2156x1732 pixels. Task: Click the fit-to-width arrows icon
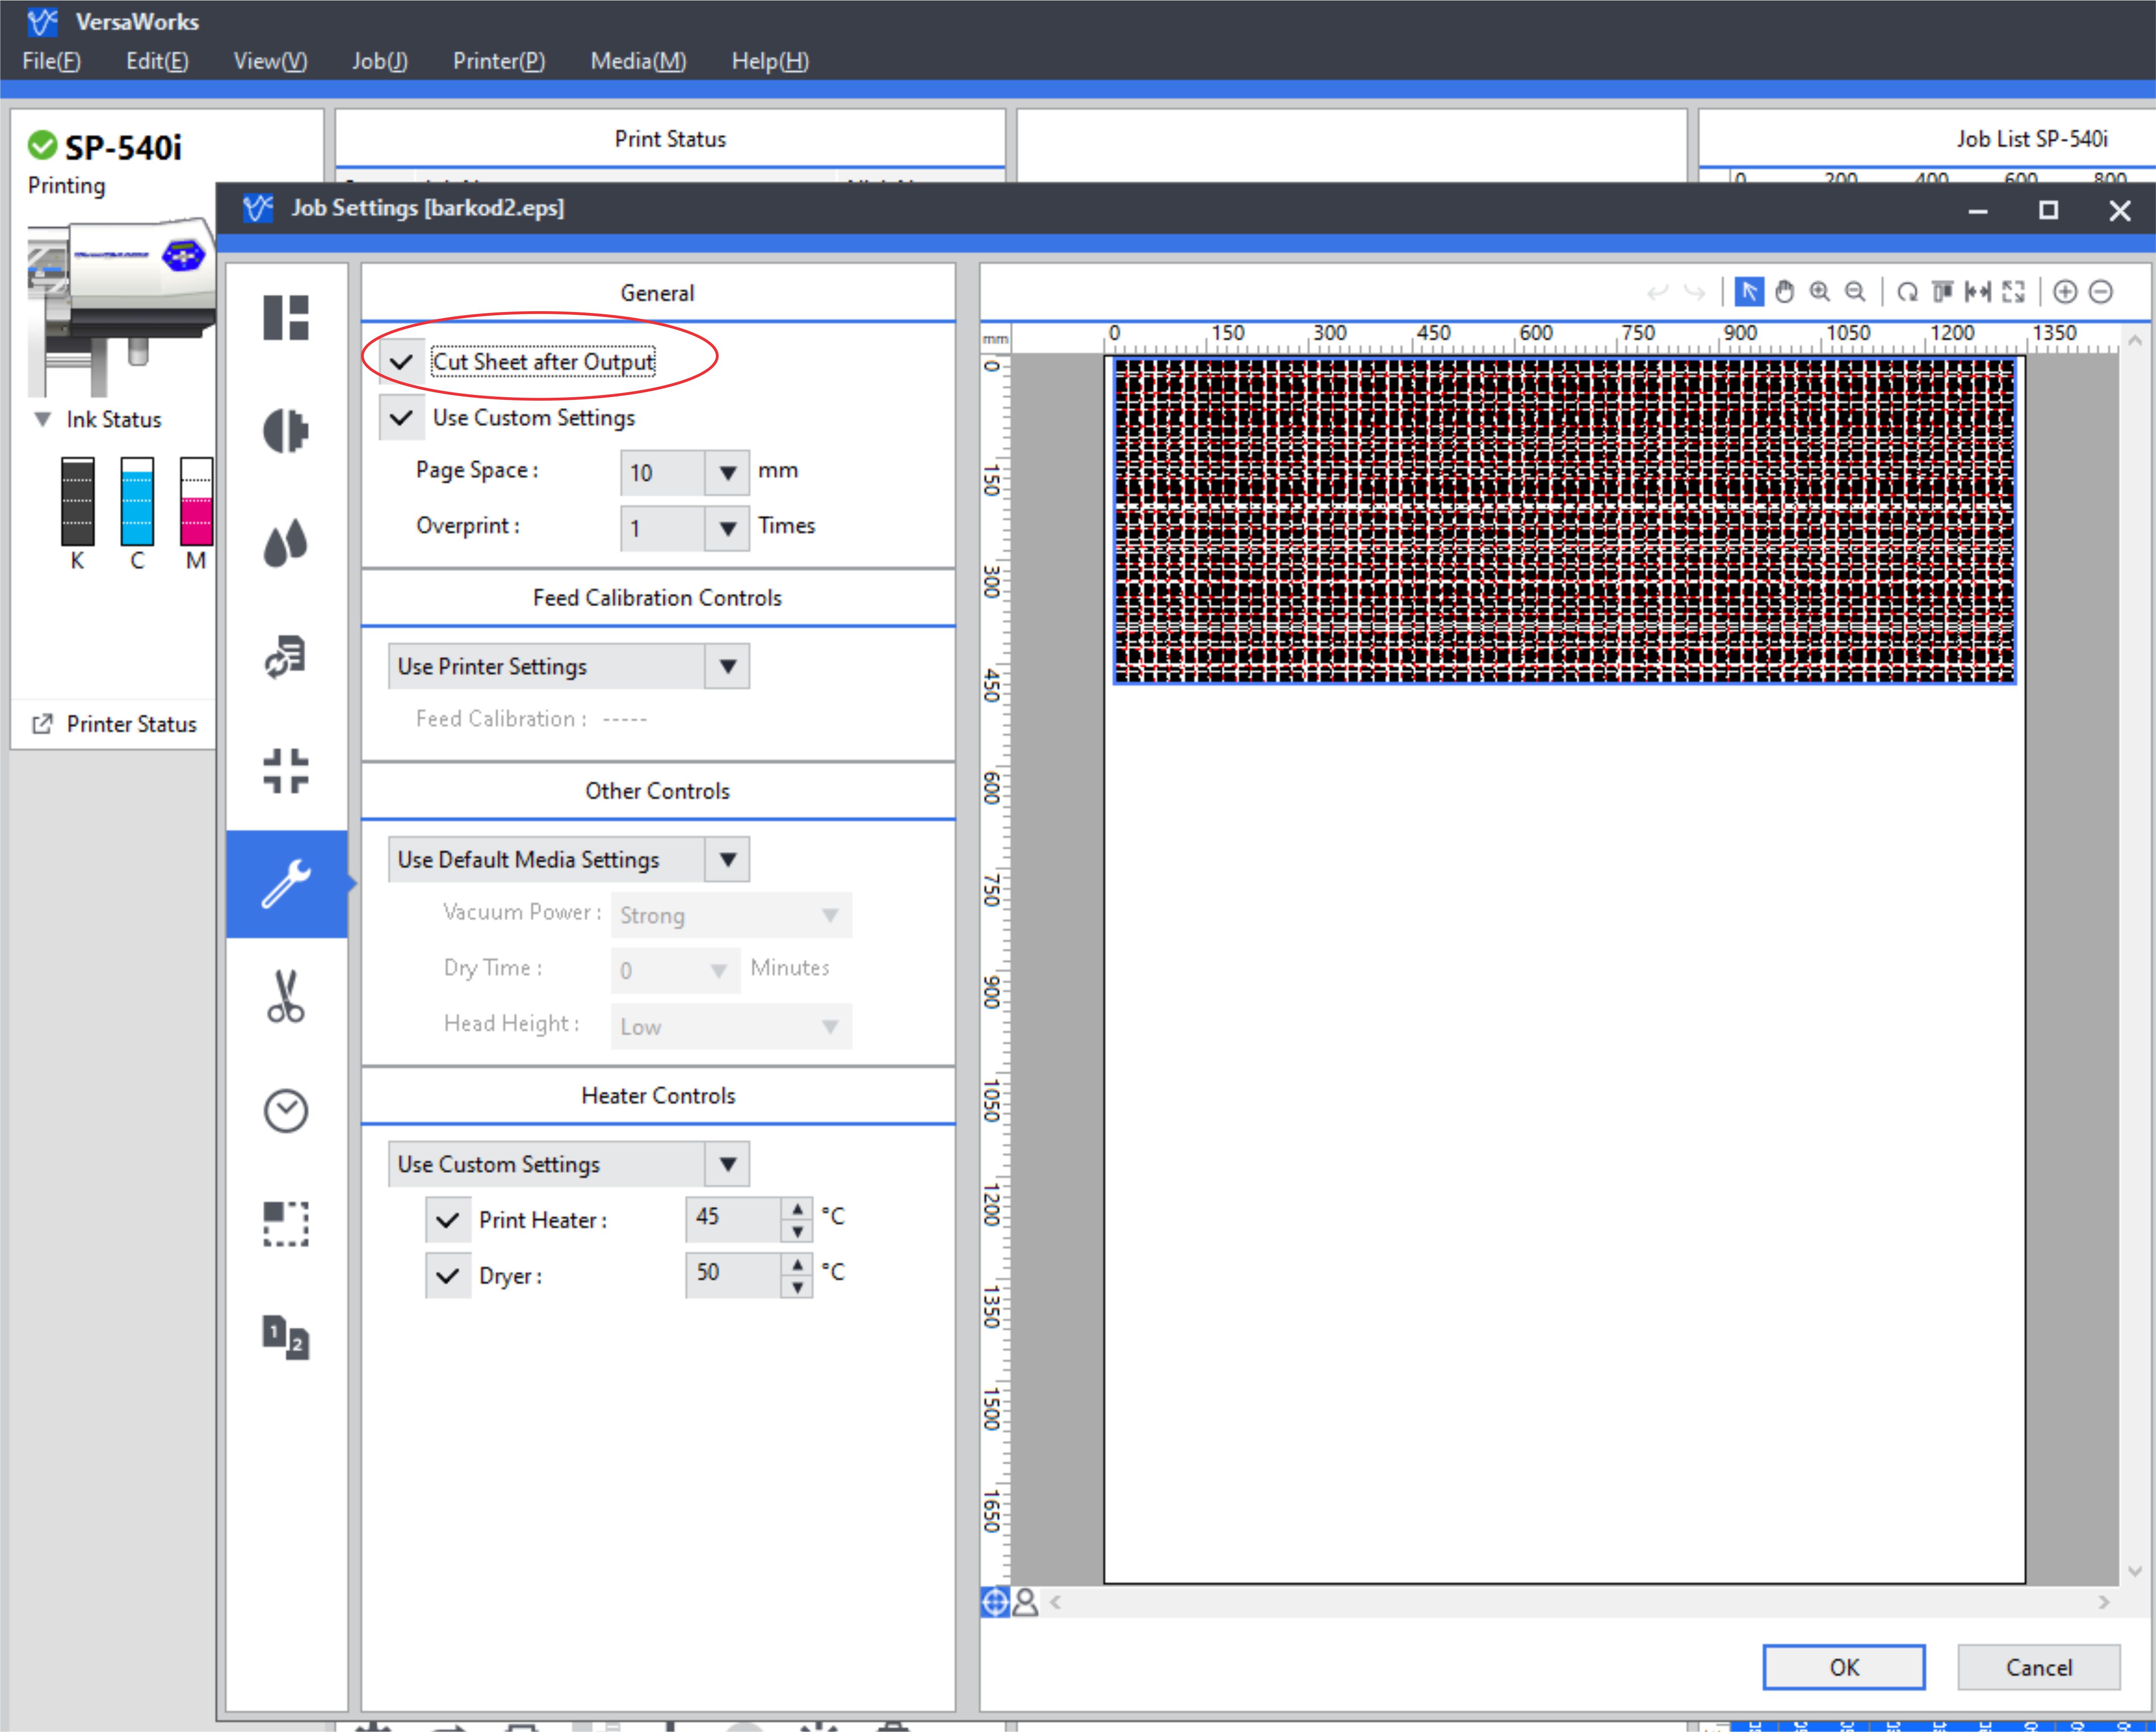click(1978, 292)
